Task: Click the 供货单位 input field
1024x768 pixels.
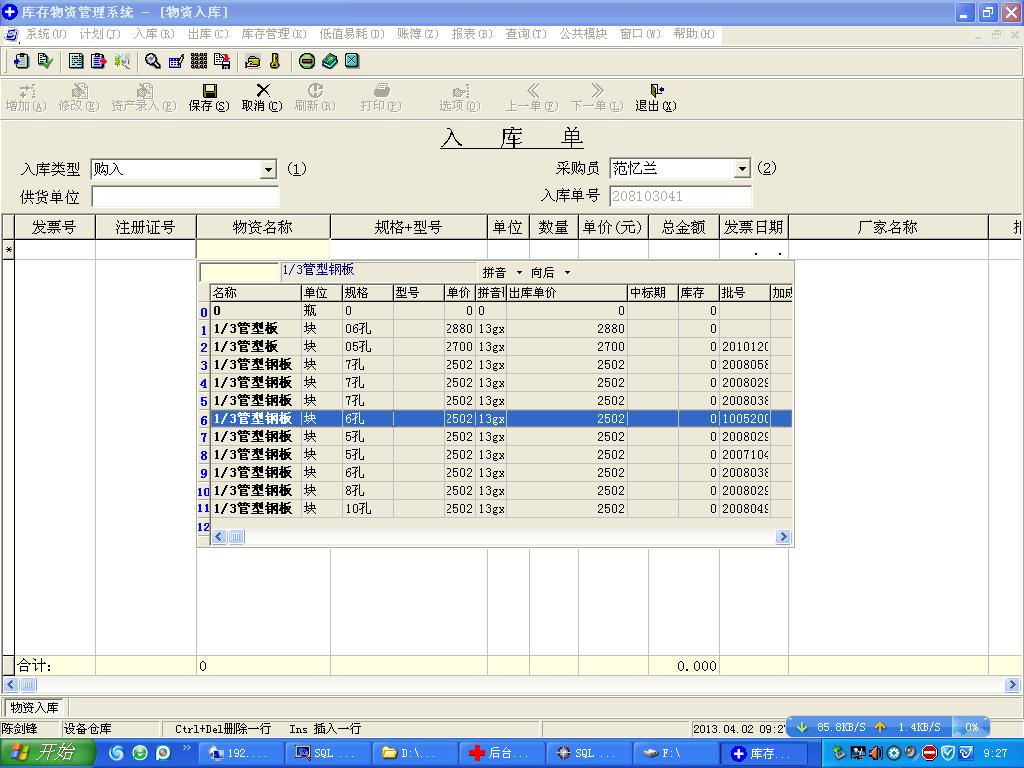Action: pyautogui.click(x=185, y=197)
